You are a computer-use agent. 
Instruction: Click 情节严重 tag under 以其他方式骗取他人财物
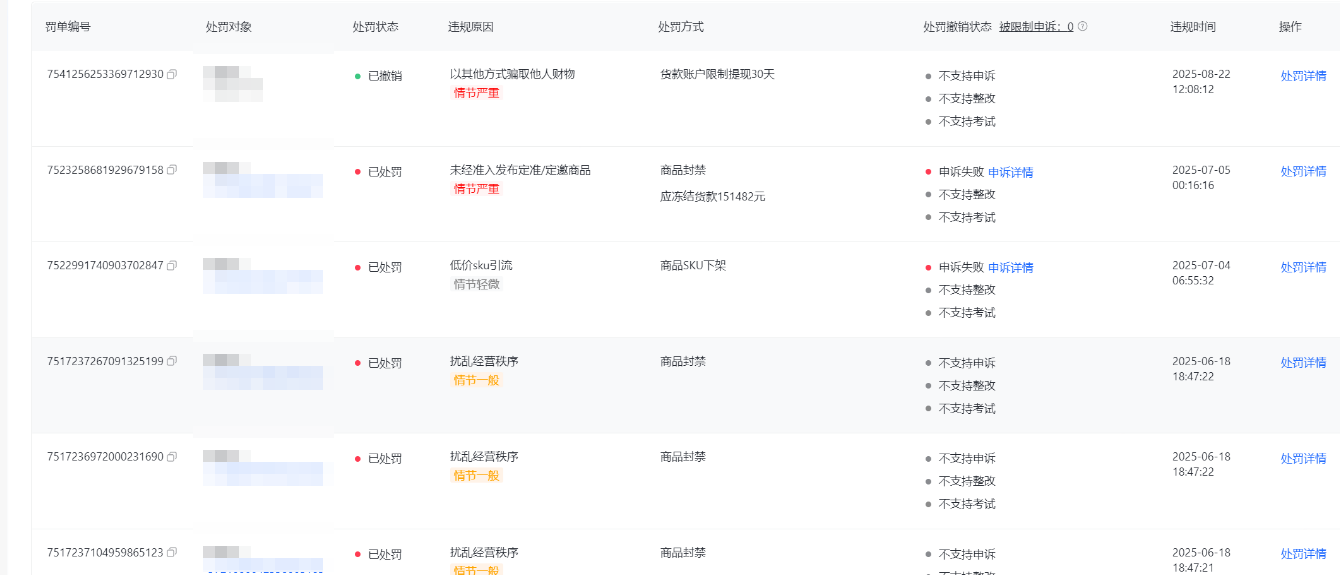[x=476, y=93]
